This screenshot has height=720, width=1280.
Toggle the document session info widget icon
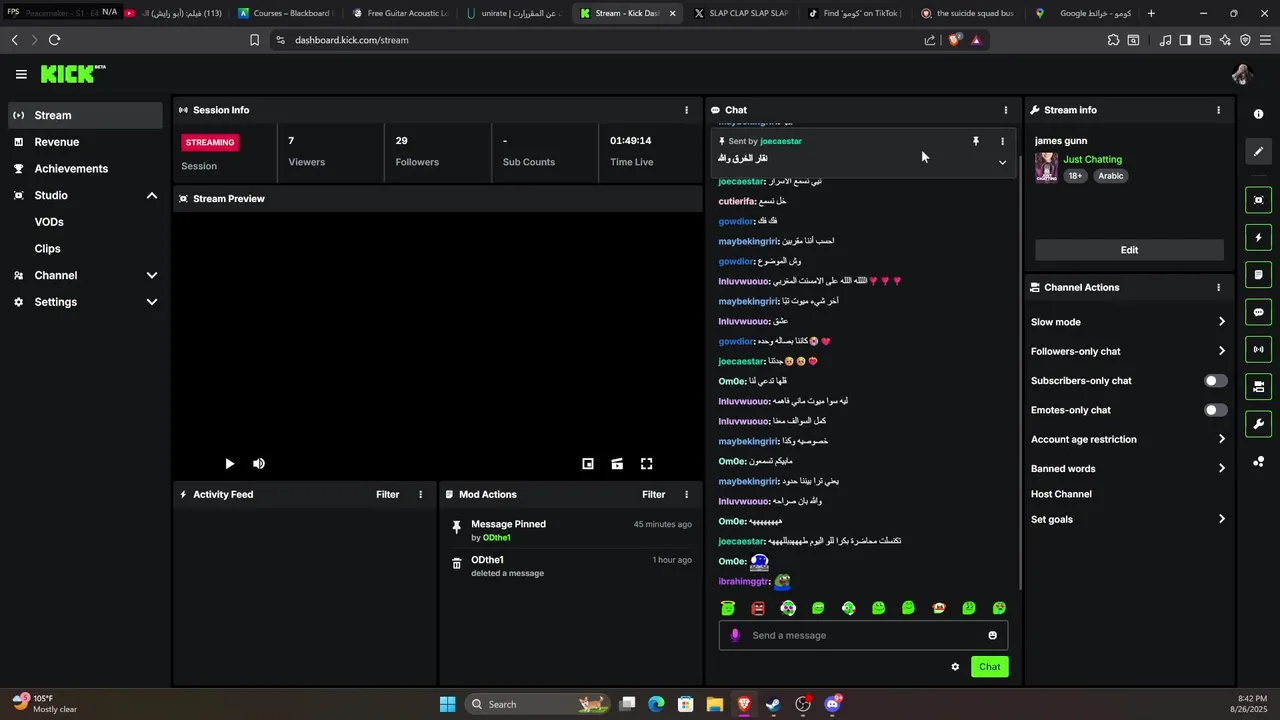click(1259, 275)
